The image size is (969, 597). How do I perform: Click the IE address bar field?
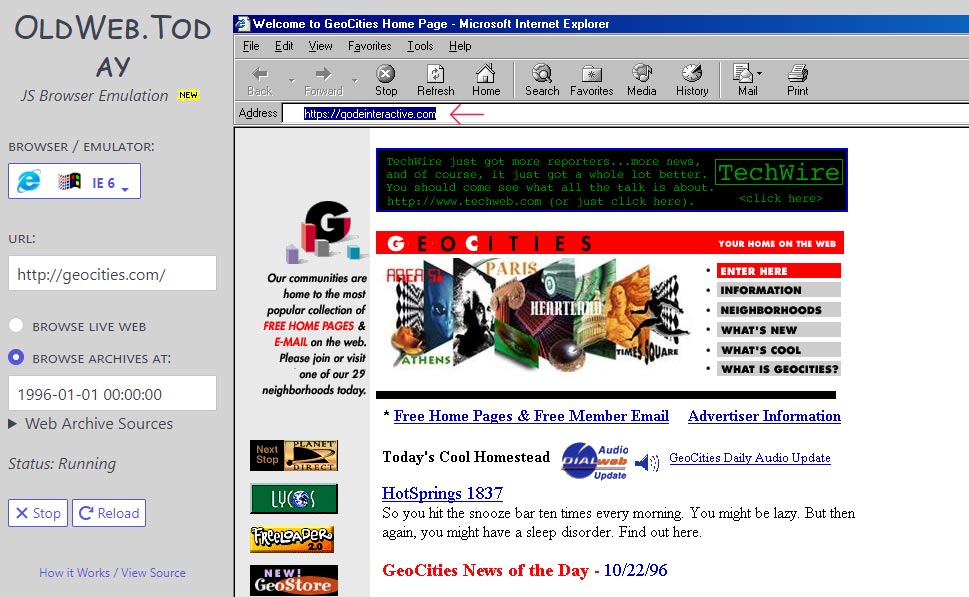coord(625,114)
